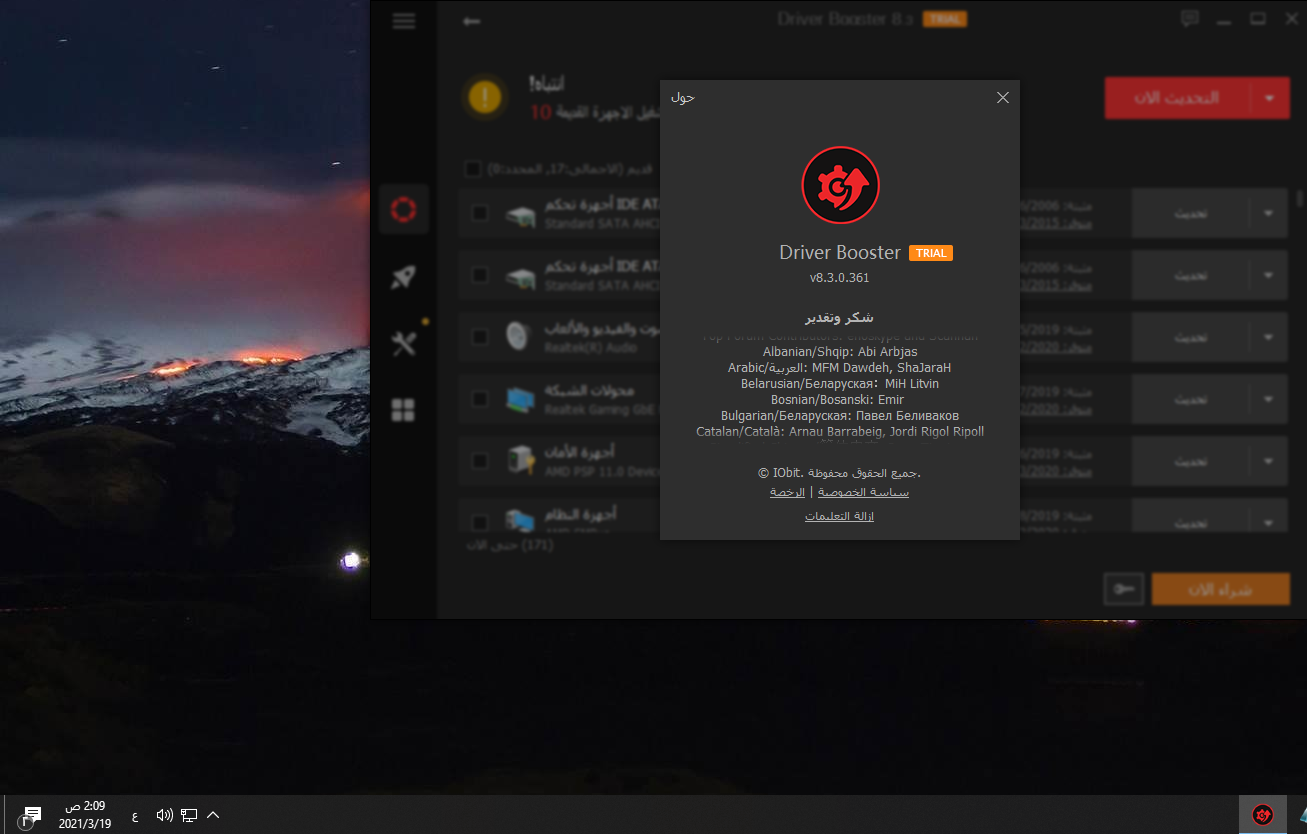This screenshot has height=834, width=1307.
Task: Open the Action Center grid sidebar icon
Action: click(404, 410)
